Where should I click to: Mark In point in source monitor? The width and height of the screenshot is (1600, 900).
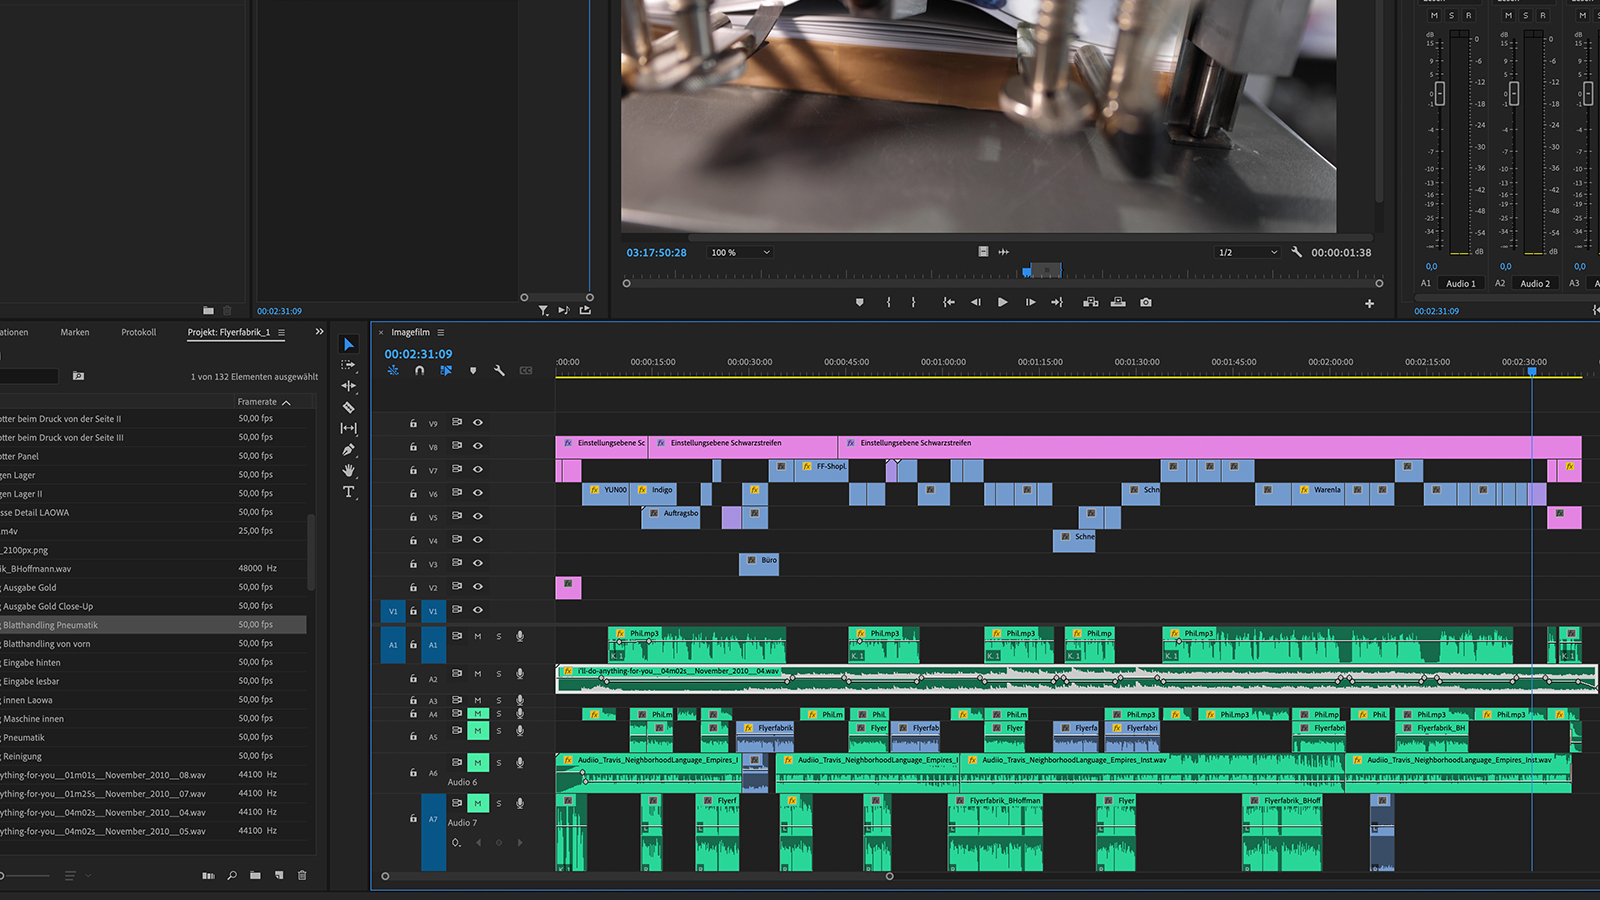pos(888,302)
